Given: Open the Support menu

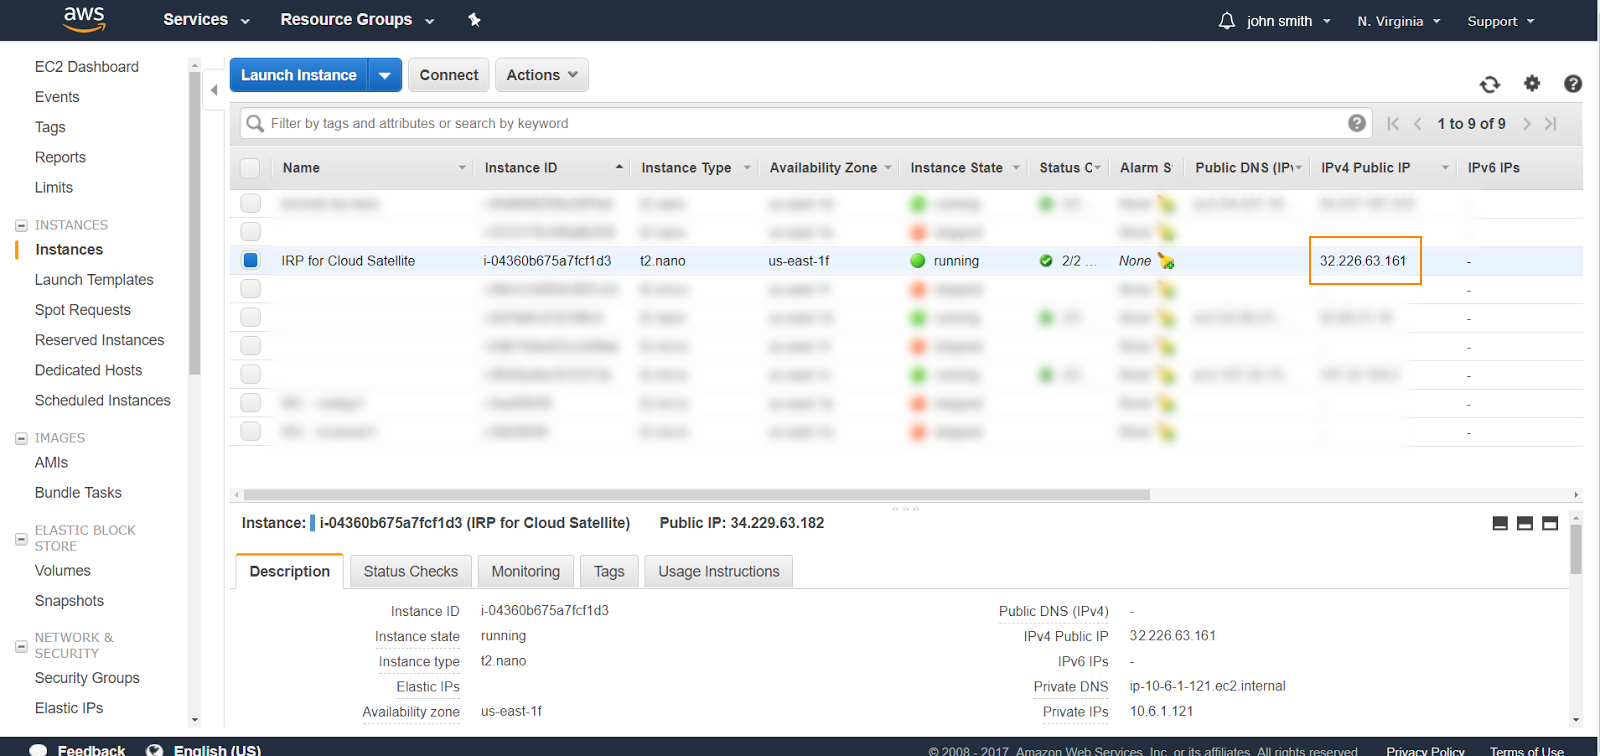Looking at the screenshot, I should (1500, 21).
